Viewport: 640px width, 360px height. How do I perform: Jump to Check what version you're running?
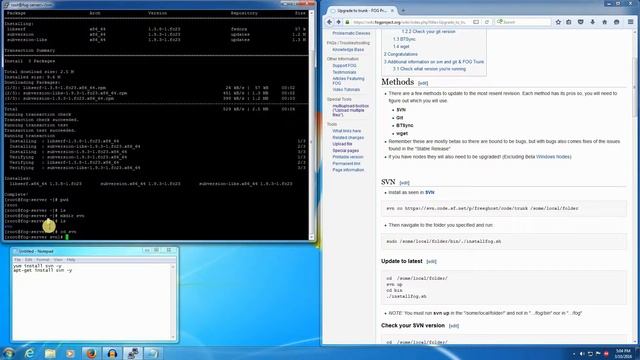click(429, 69)
